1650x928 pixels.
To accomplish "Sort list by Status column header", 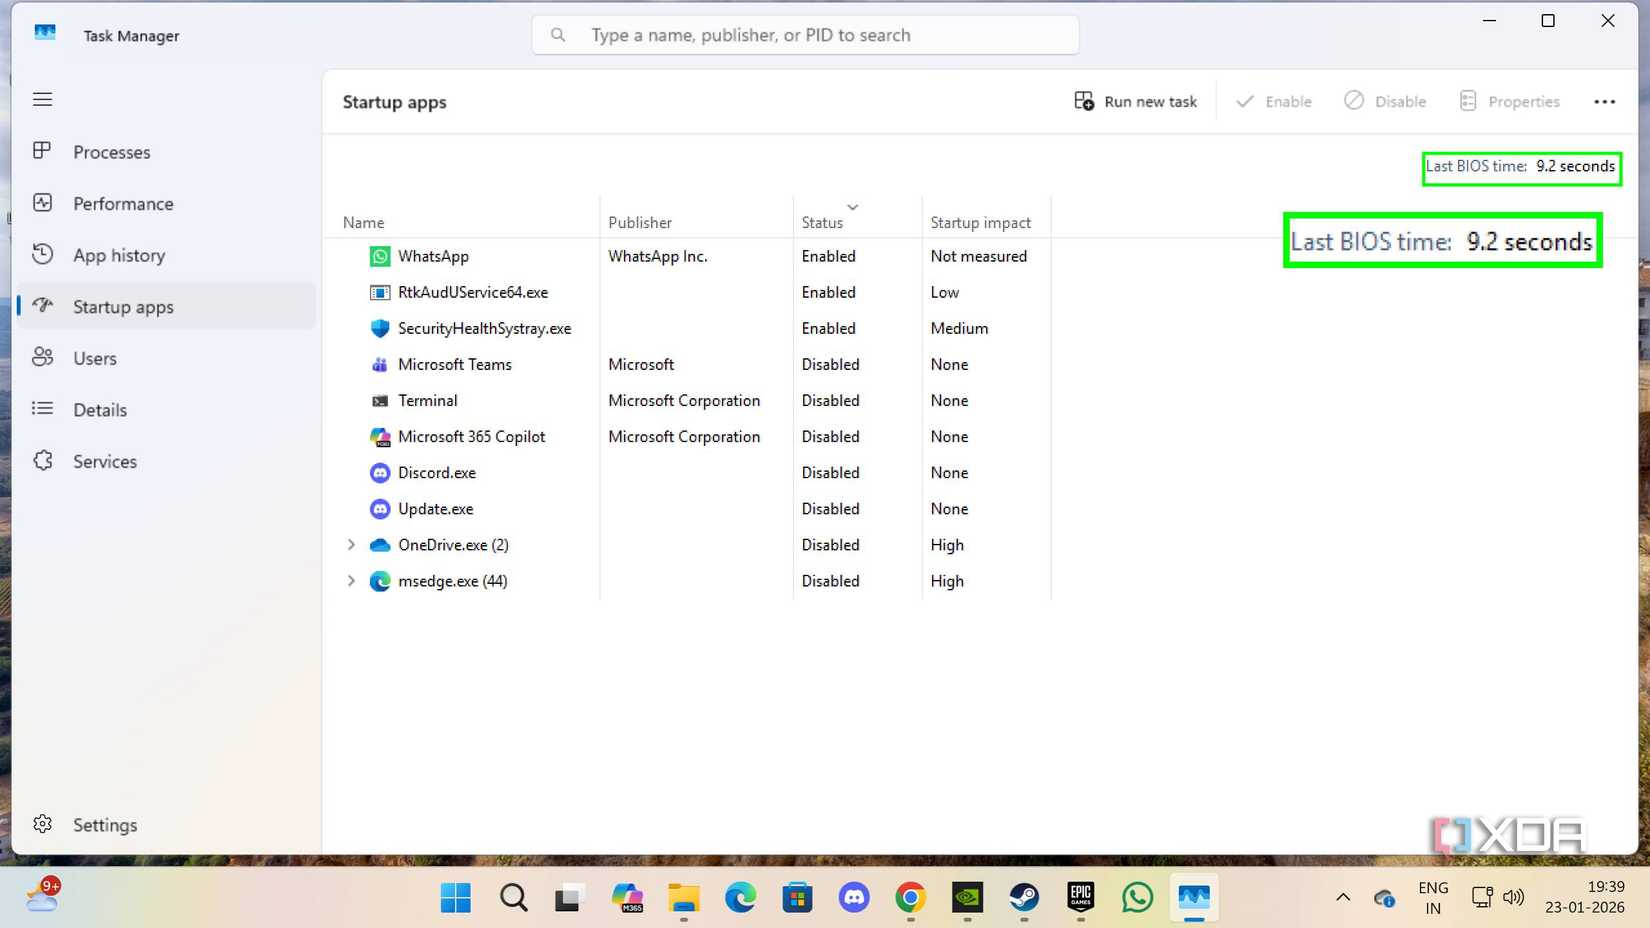I will pyautogui.click(x=822, y=223).
